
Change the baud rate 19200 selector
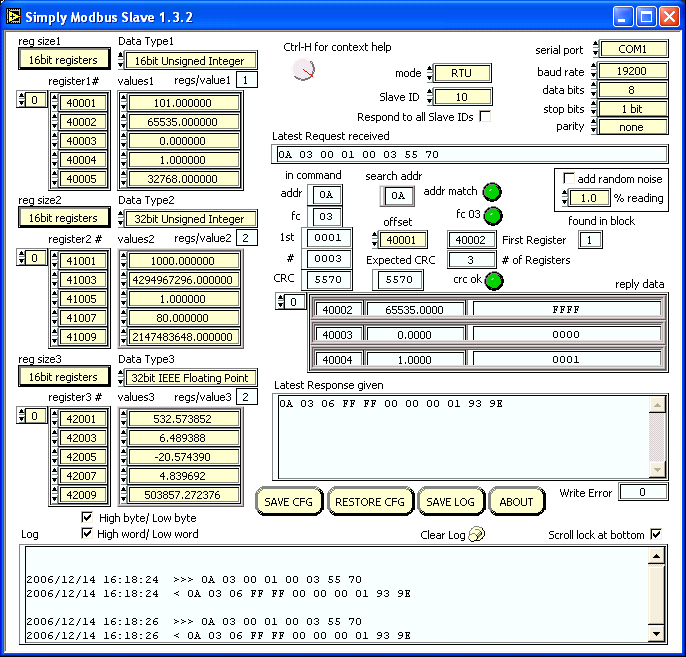coord(632,71)
